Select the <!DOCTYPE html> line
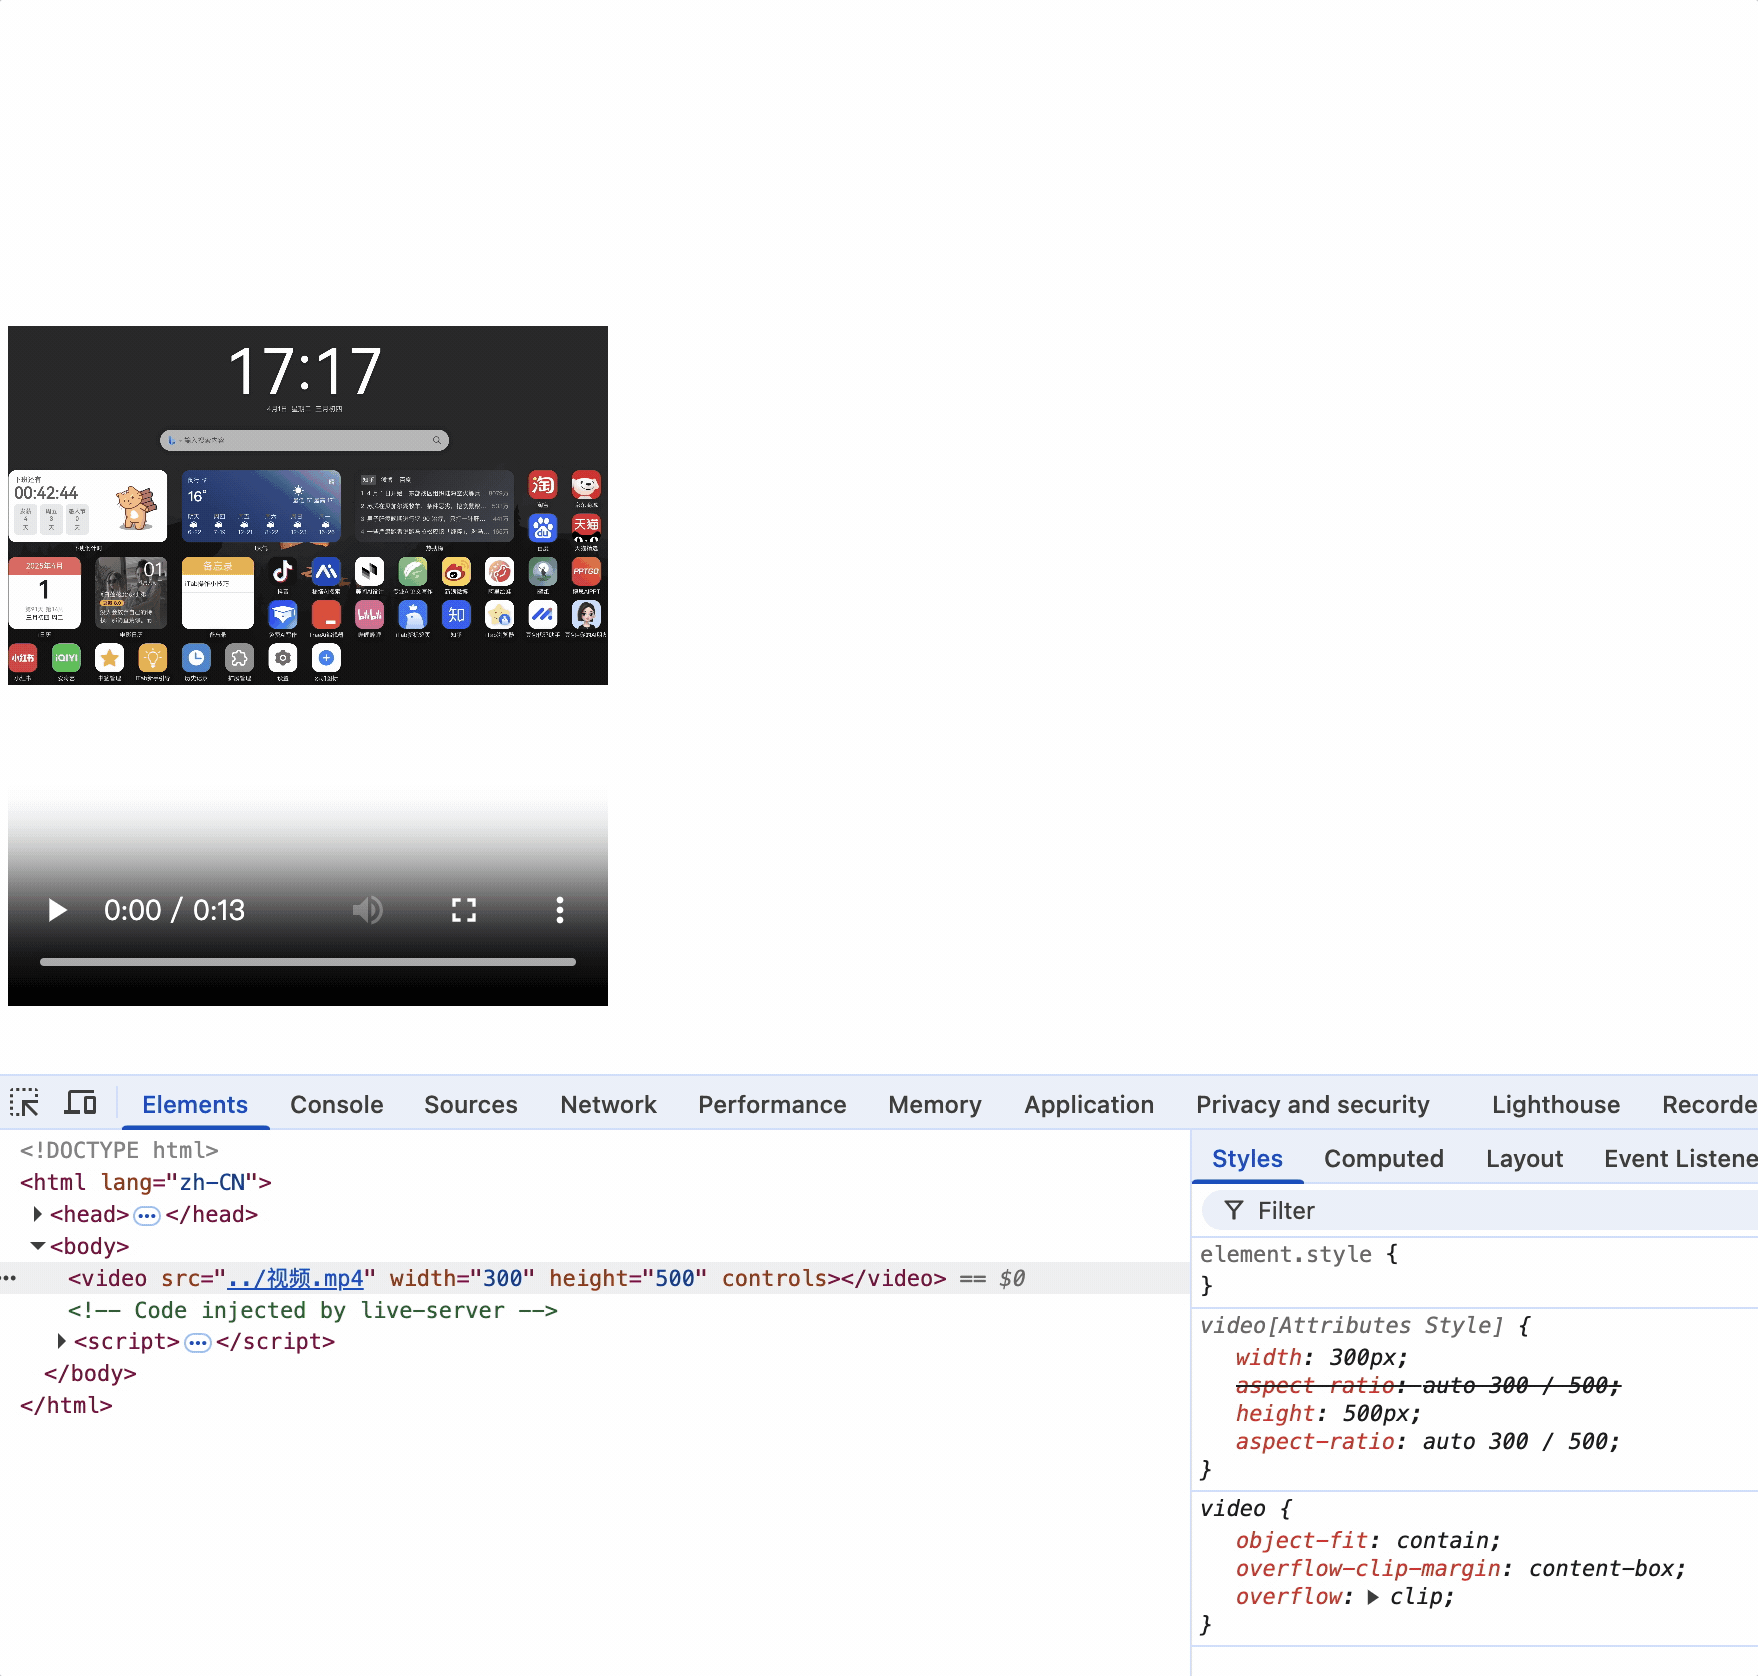This screenshot has width=1758, height=1676. coord(119,1150)
